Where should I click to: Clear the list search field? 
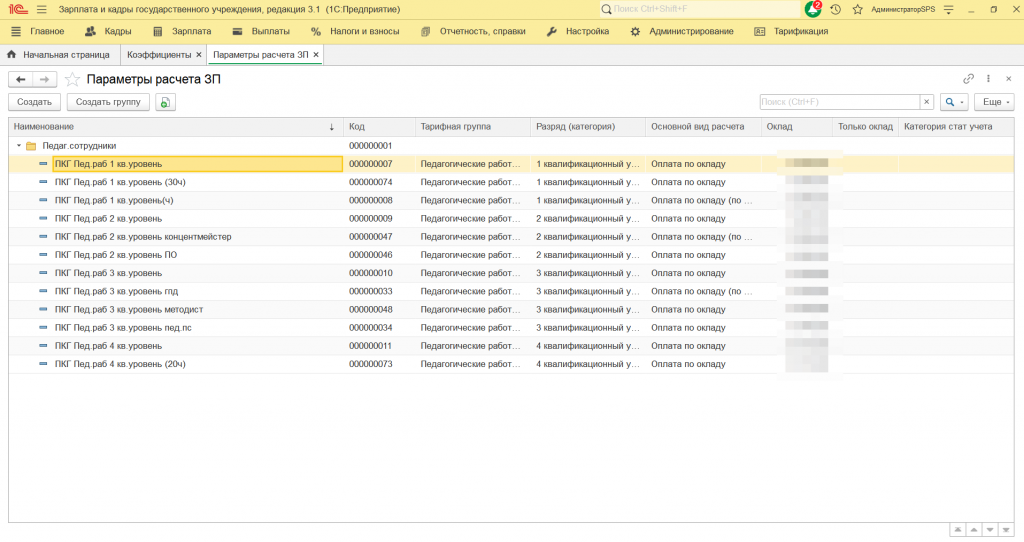pyautogui.click(x=926, y=102)
